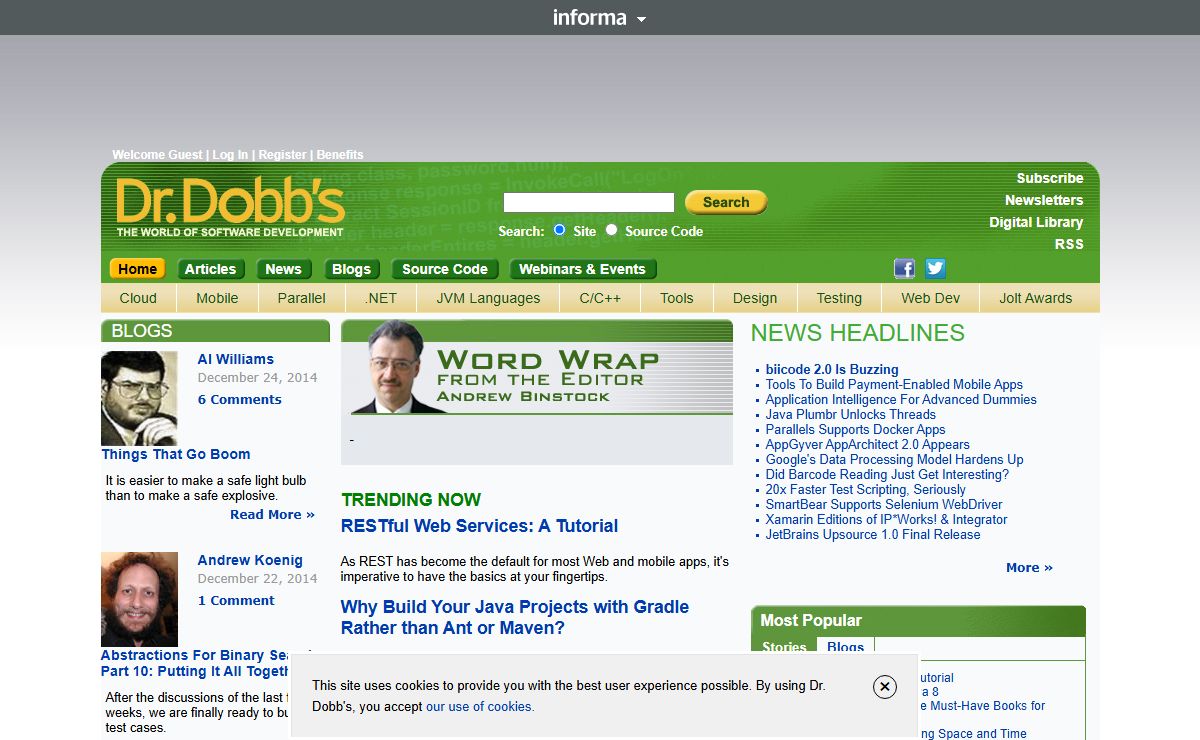Open Al Williams' author photo
The width and height of the screenshot is (1200, 740).
coord(139,398)
